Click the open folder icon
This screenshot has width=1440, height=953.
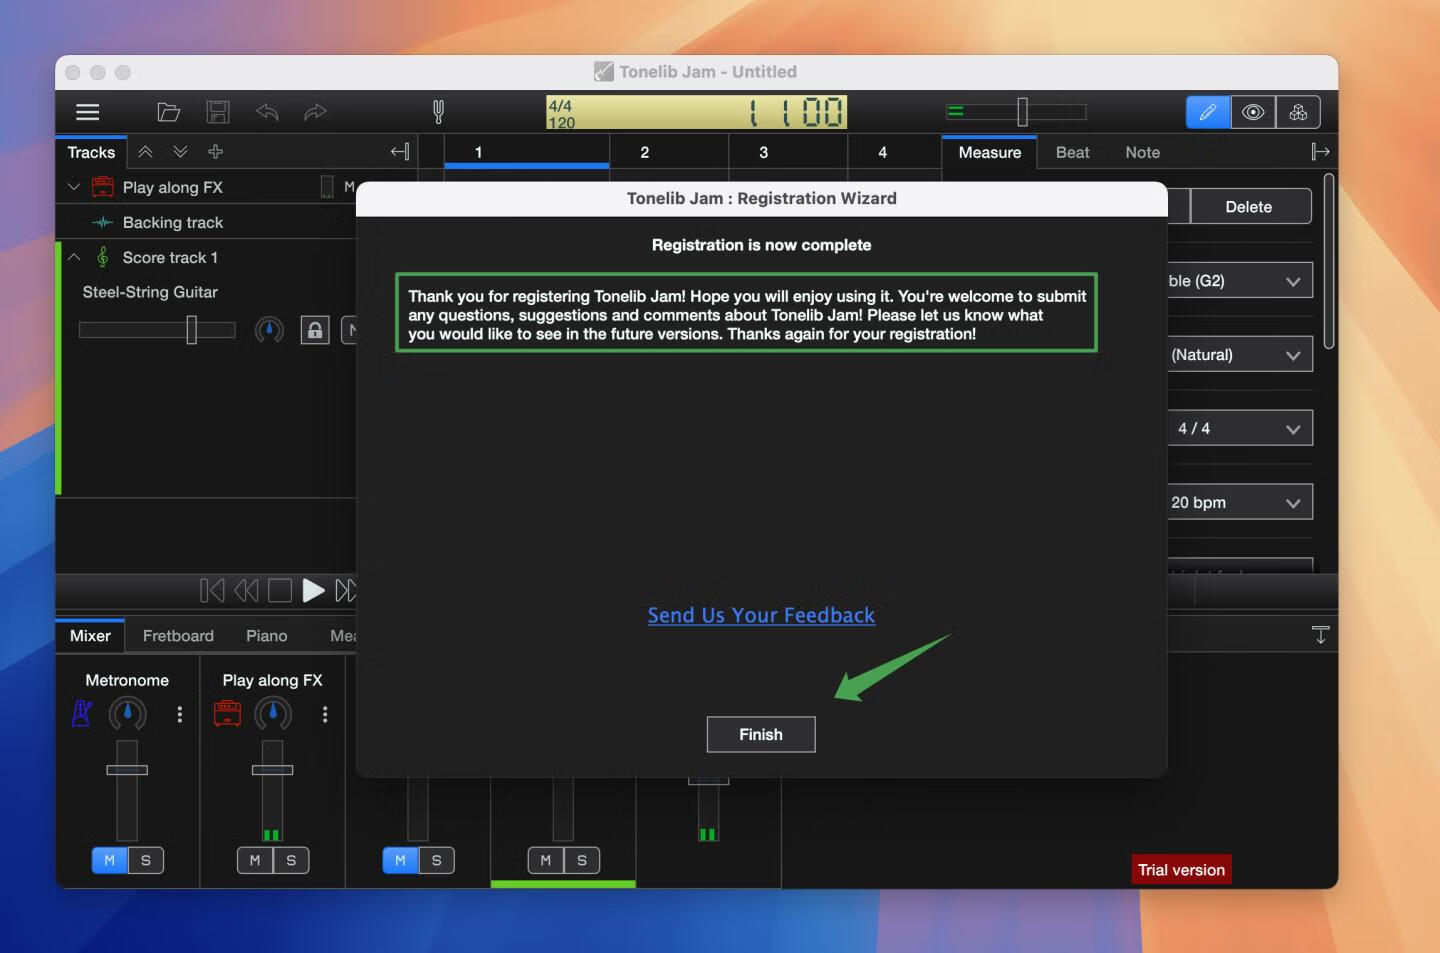pyautogui.click(x=168, y=112)
